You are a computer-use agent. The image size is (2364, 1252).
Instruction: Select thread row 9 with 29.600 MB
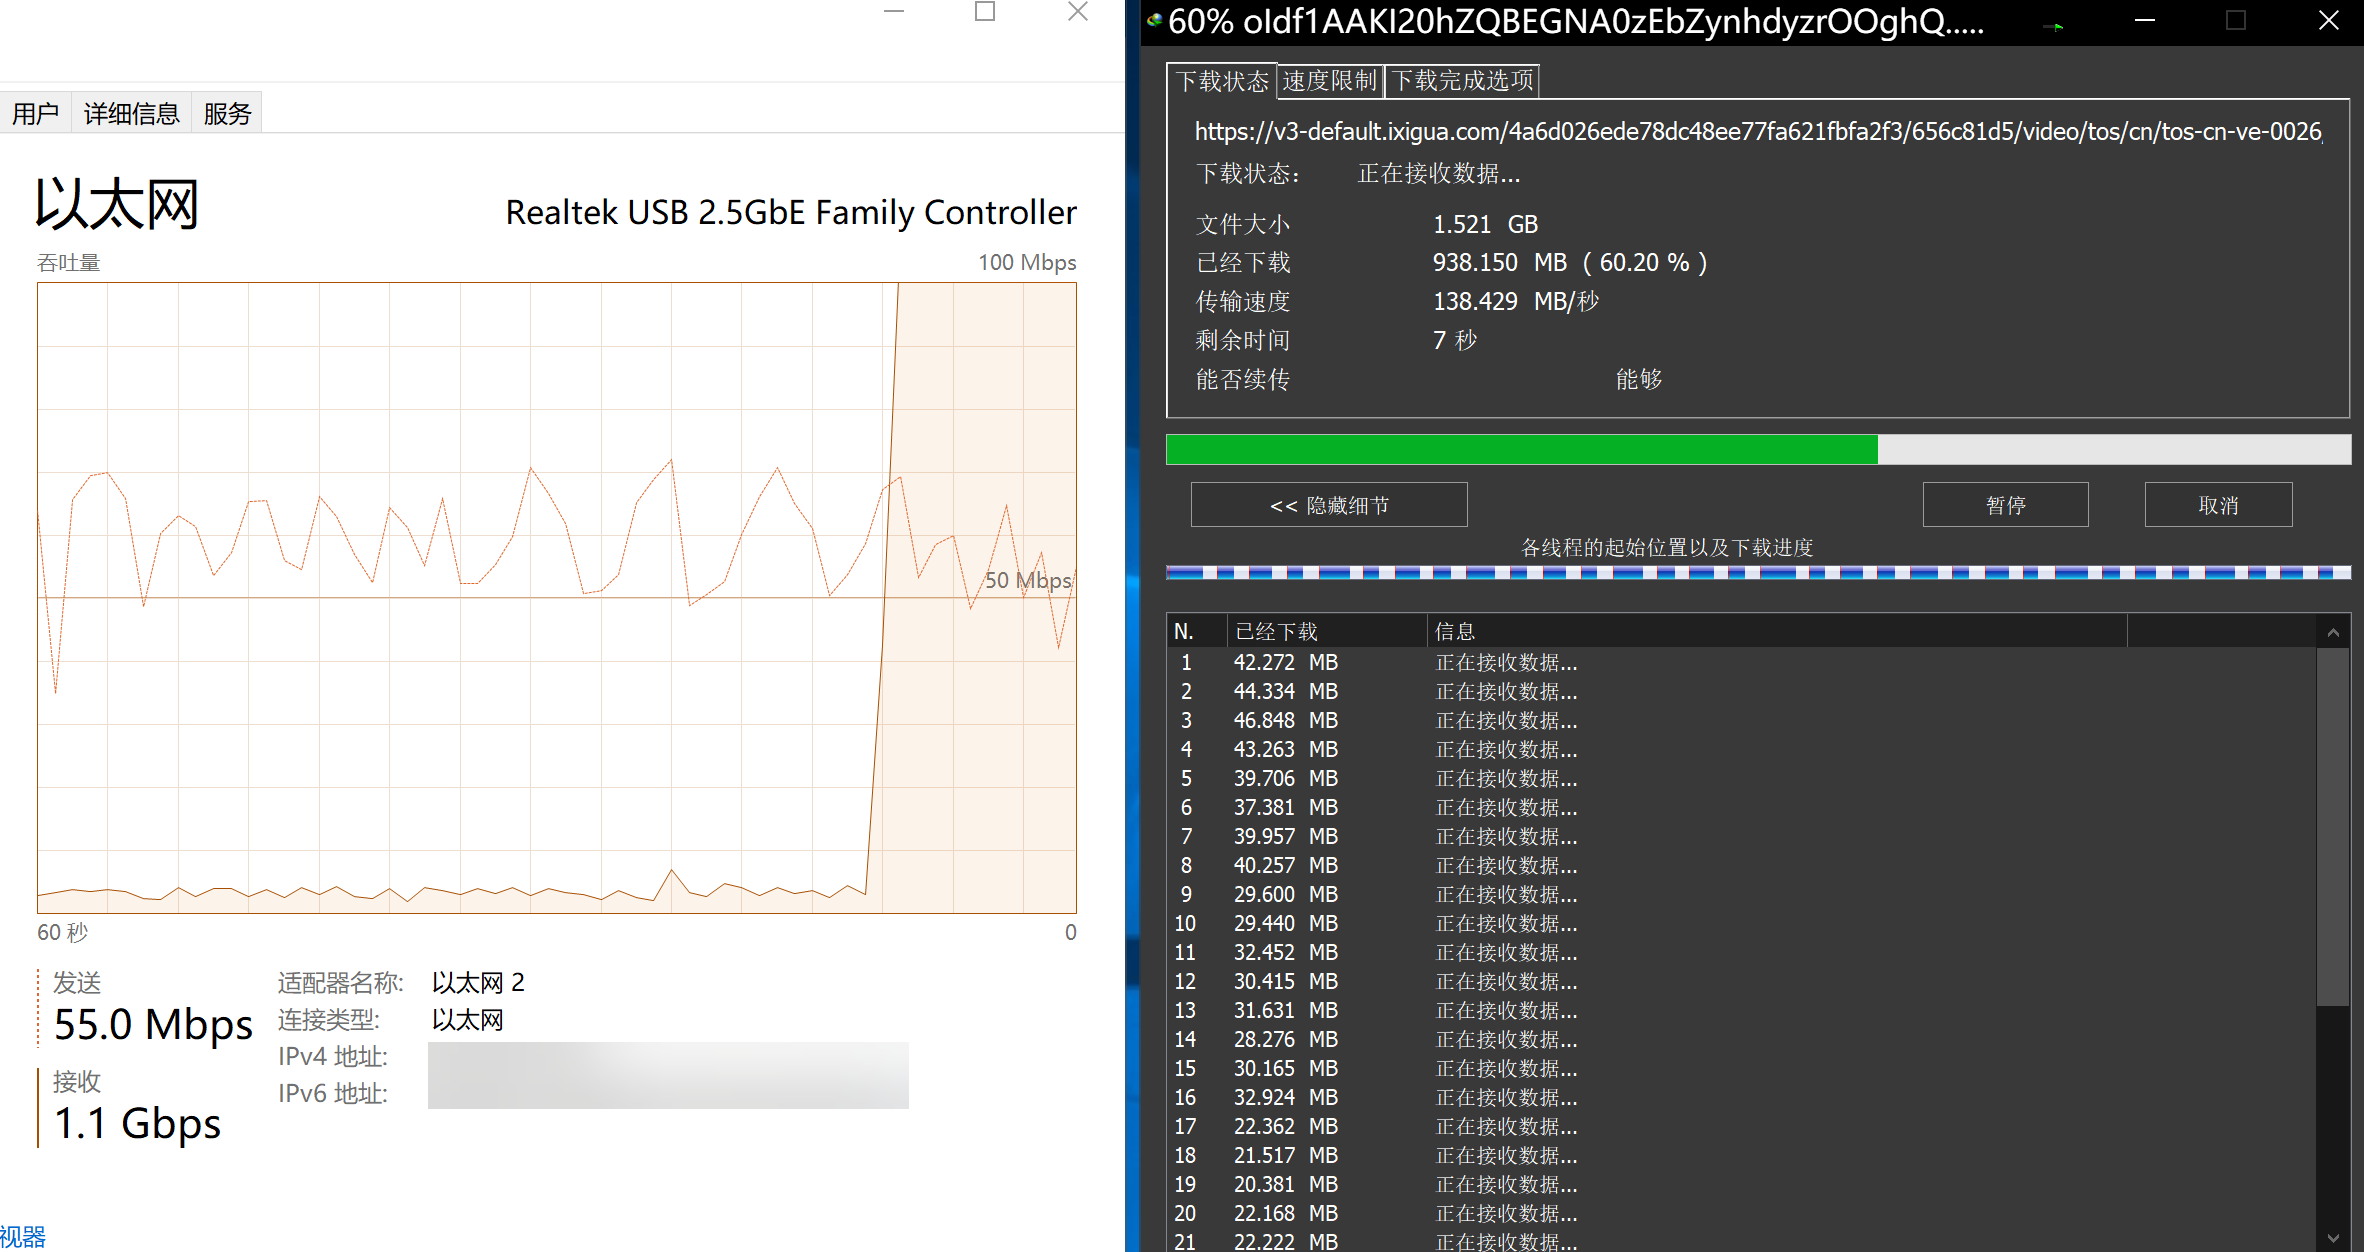point(1741,894)
